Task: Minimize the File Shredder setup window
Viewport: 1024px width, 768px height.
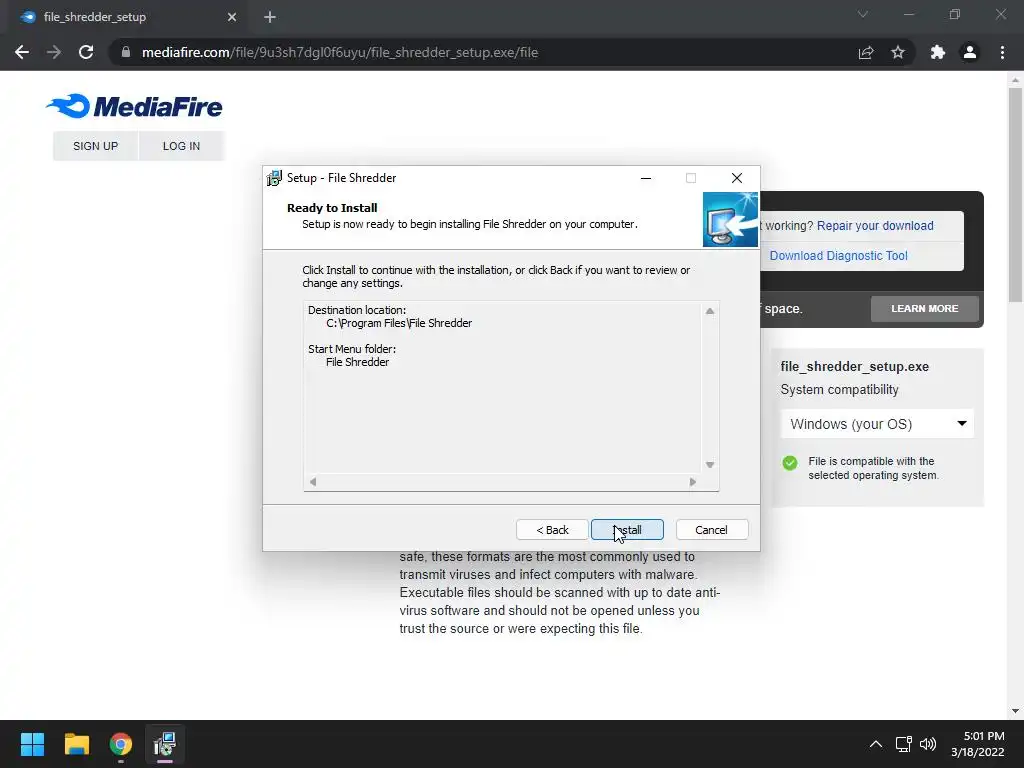Action: point(646,178)
